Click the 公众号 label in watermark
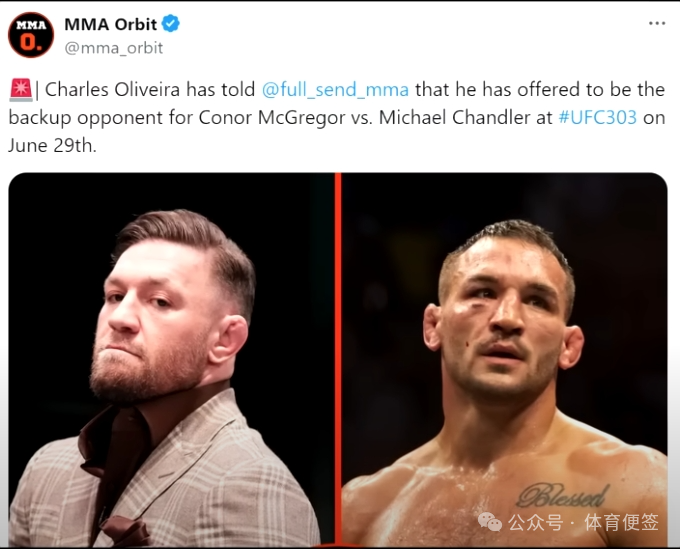 pyautogui.click(x=535, y=522)
